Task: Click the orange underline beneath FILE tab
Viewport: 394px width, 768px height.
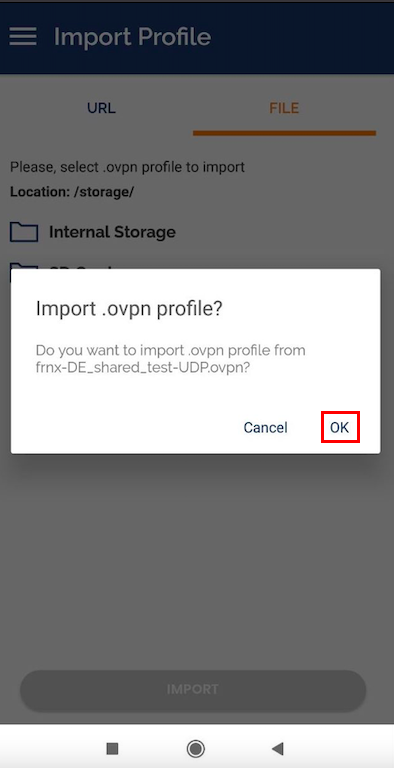Action: 284,133
